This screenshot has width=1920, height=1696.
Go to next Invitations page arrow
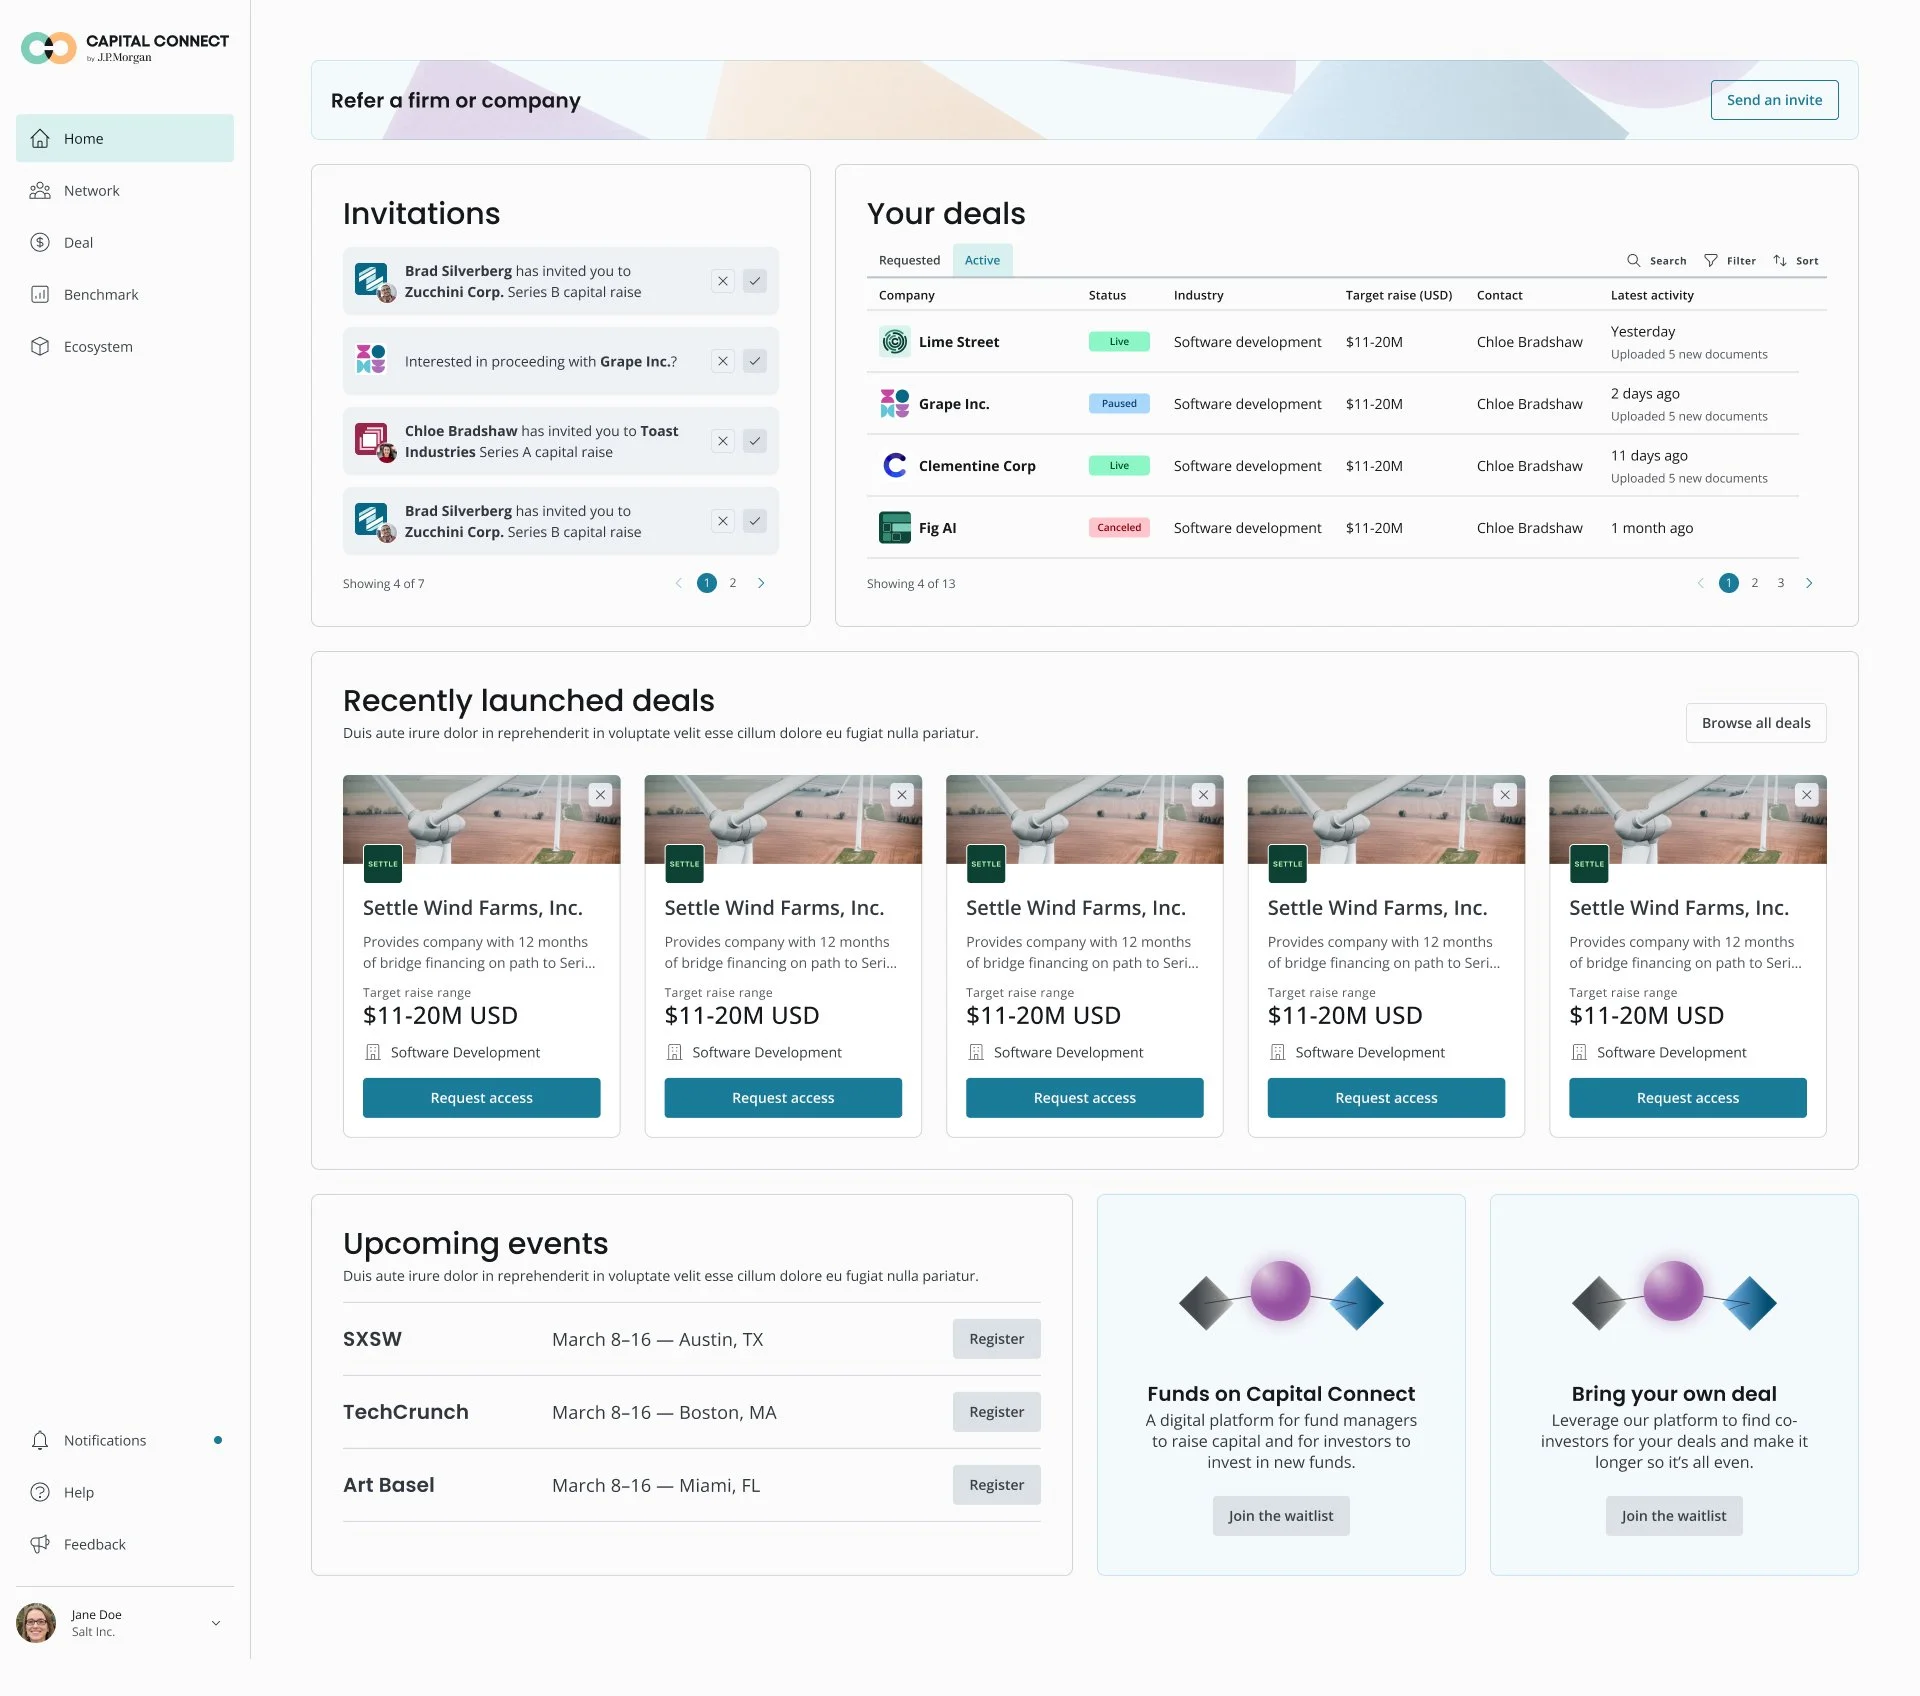click(761, 584)
